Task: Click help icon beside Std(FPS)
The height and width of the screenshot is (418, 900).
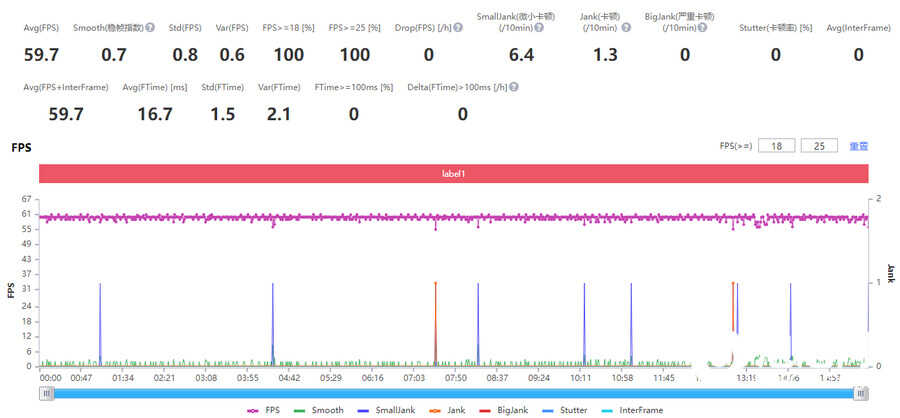Action: pos(207,27)
